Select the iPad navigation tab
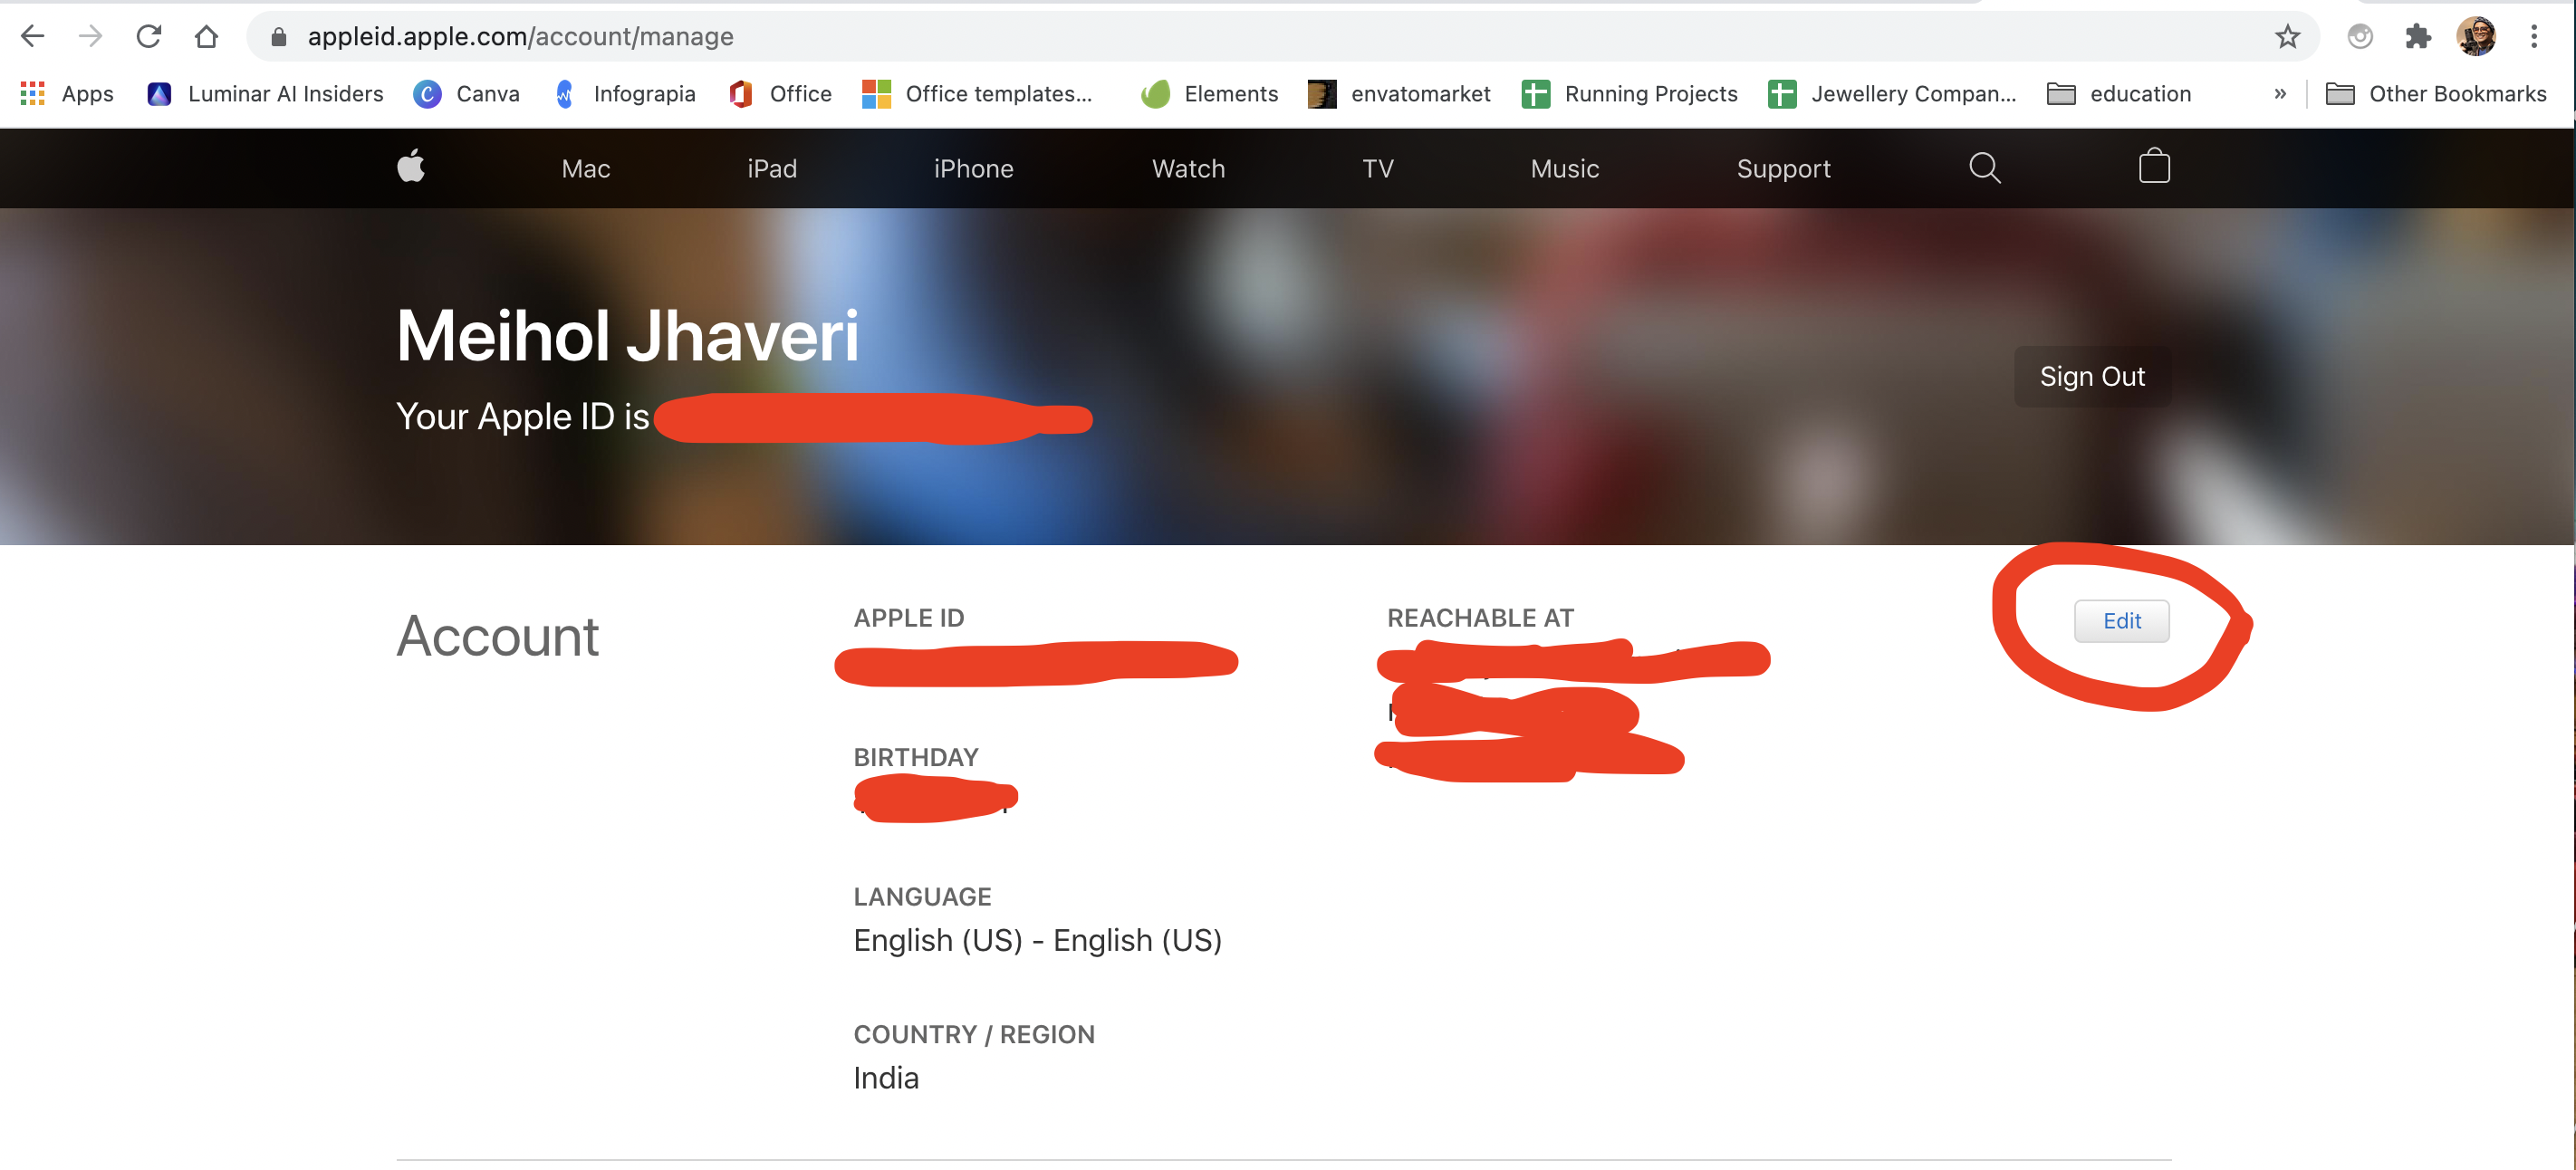This screenshot has height=1170, width=2576. 772,168
